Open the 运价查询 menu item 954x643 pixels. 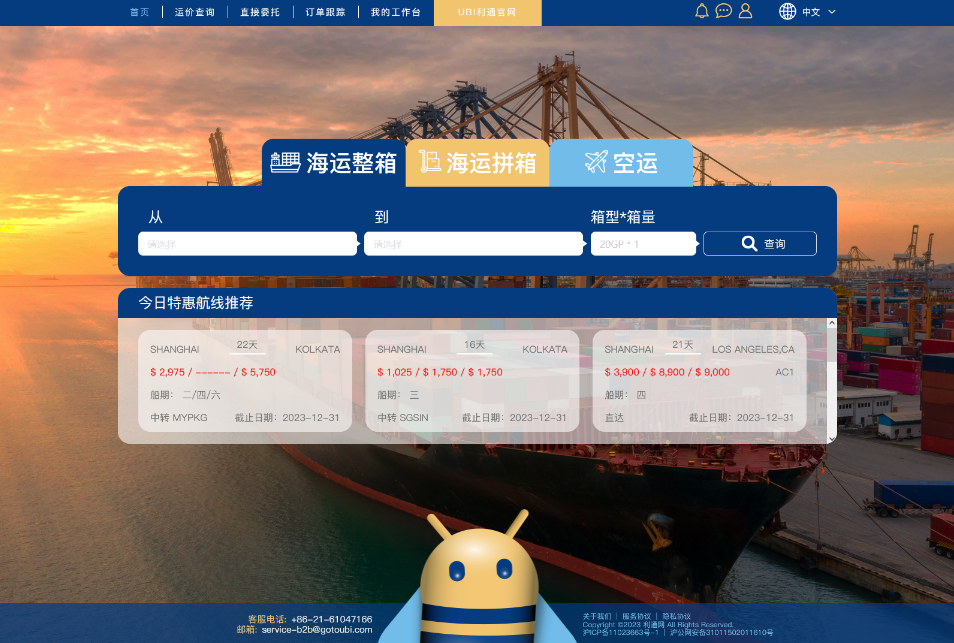[195, 12]
